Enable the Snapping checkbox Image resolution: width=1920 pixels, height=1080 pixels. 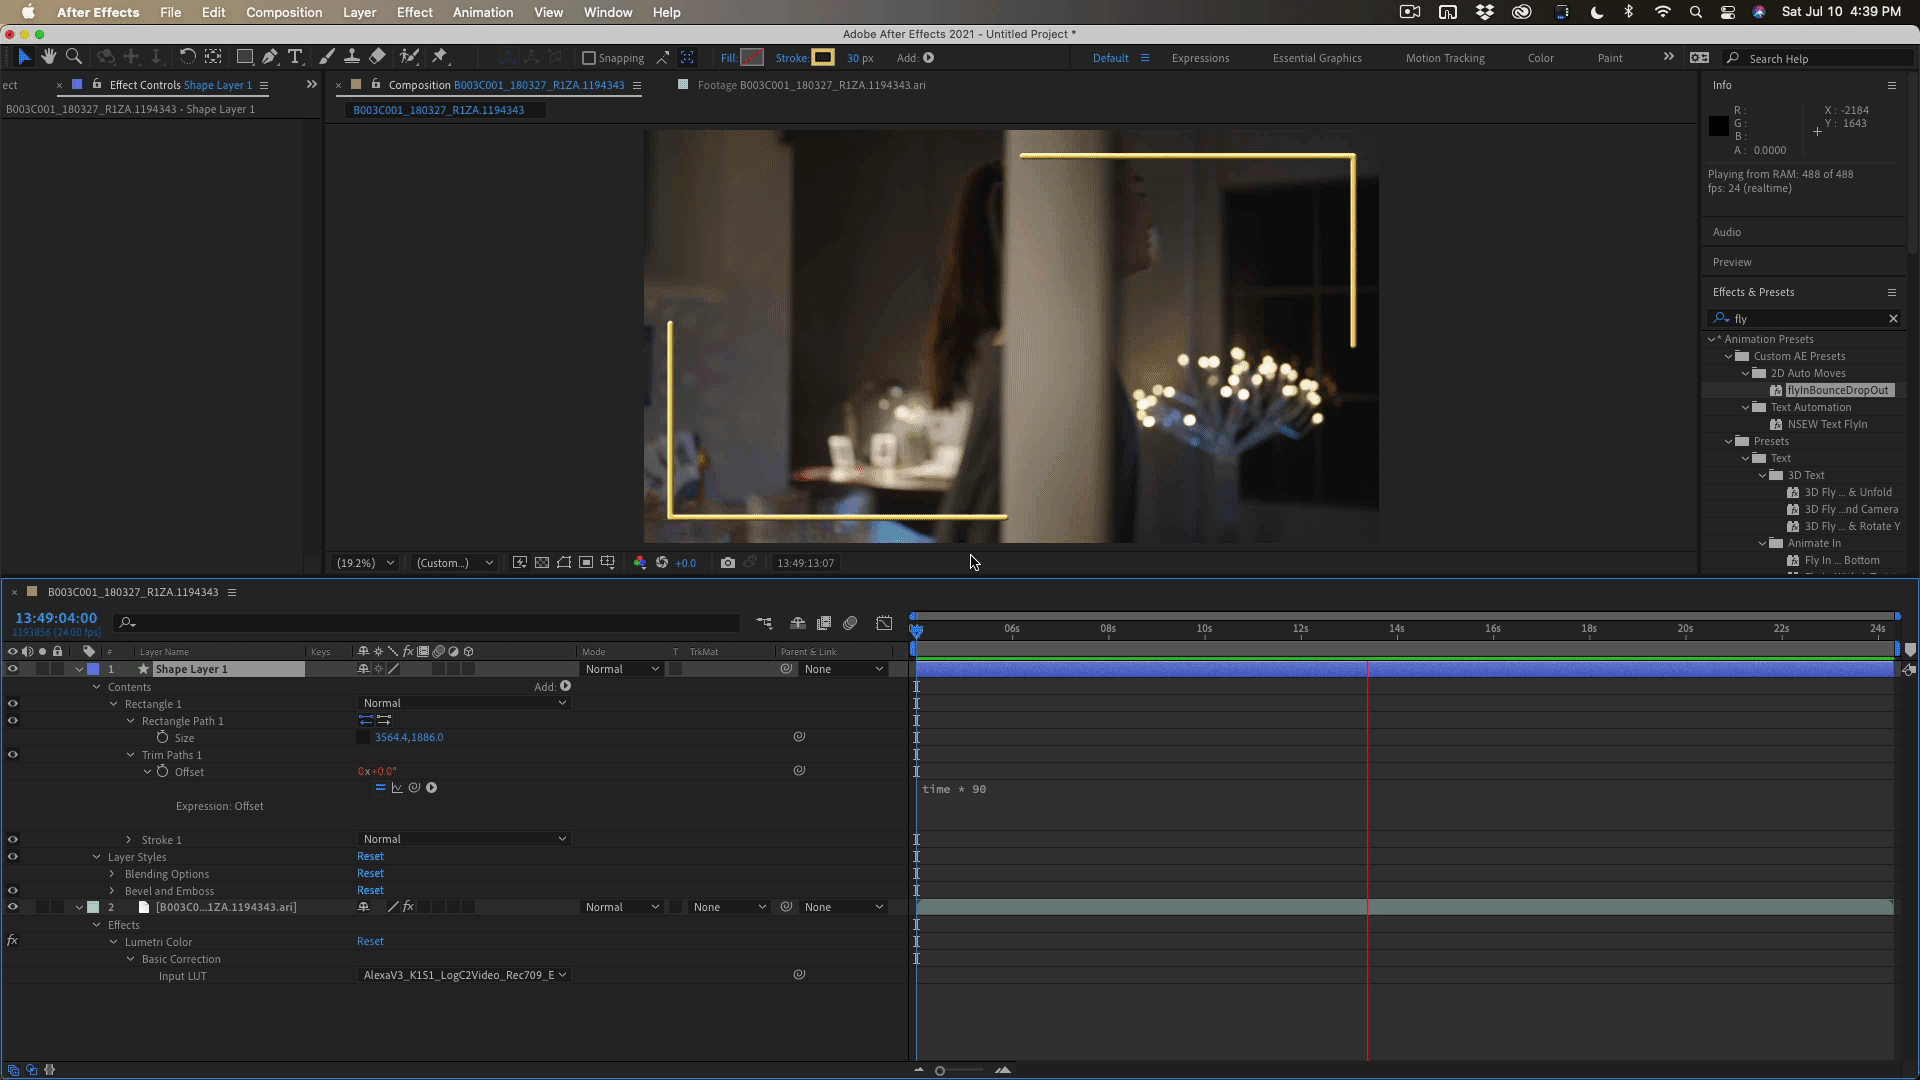pyautogui.click(x=589, y=58)
